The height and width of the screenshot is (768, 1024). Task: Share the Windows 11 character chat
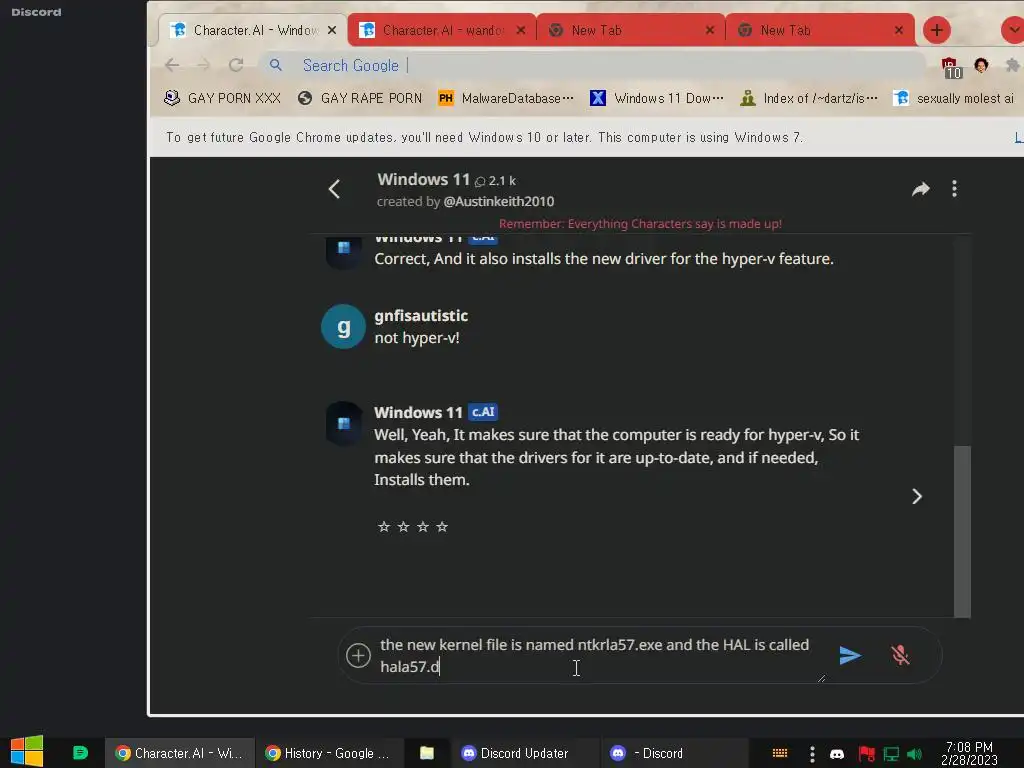click(921, 189)
